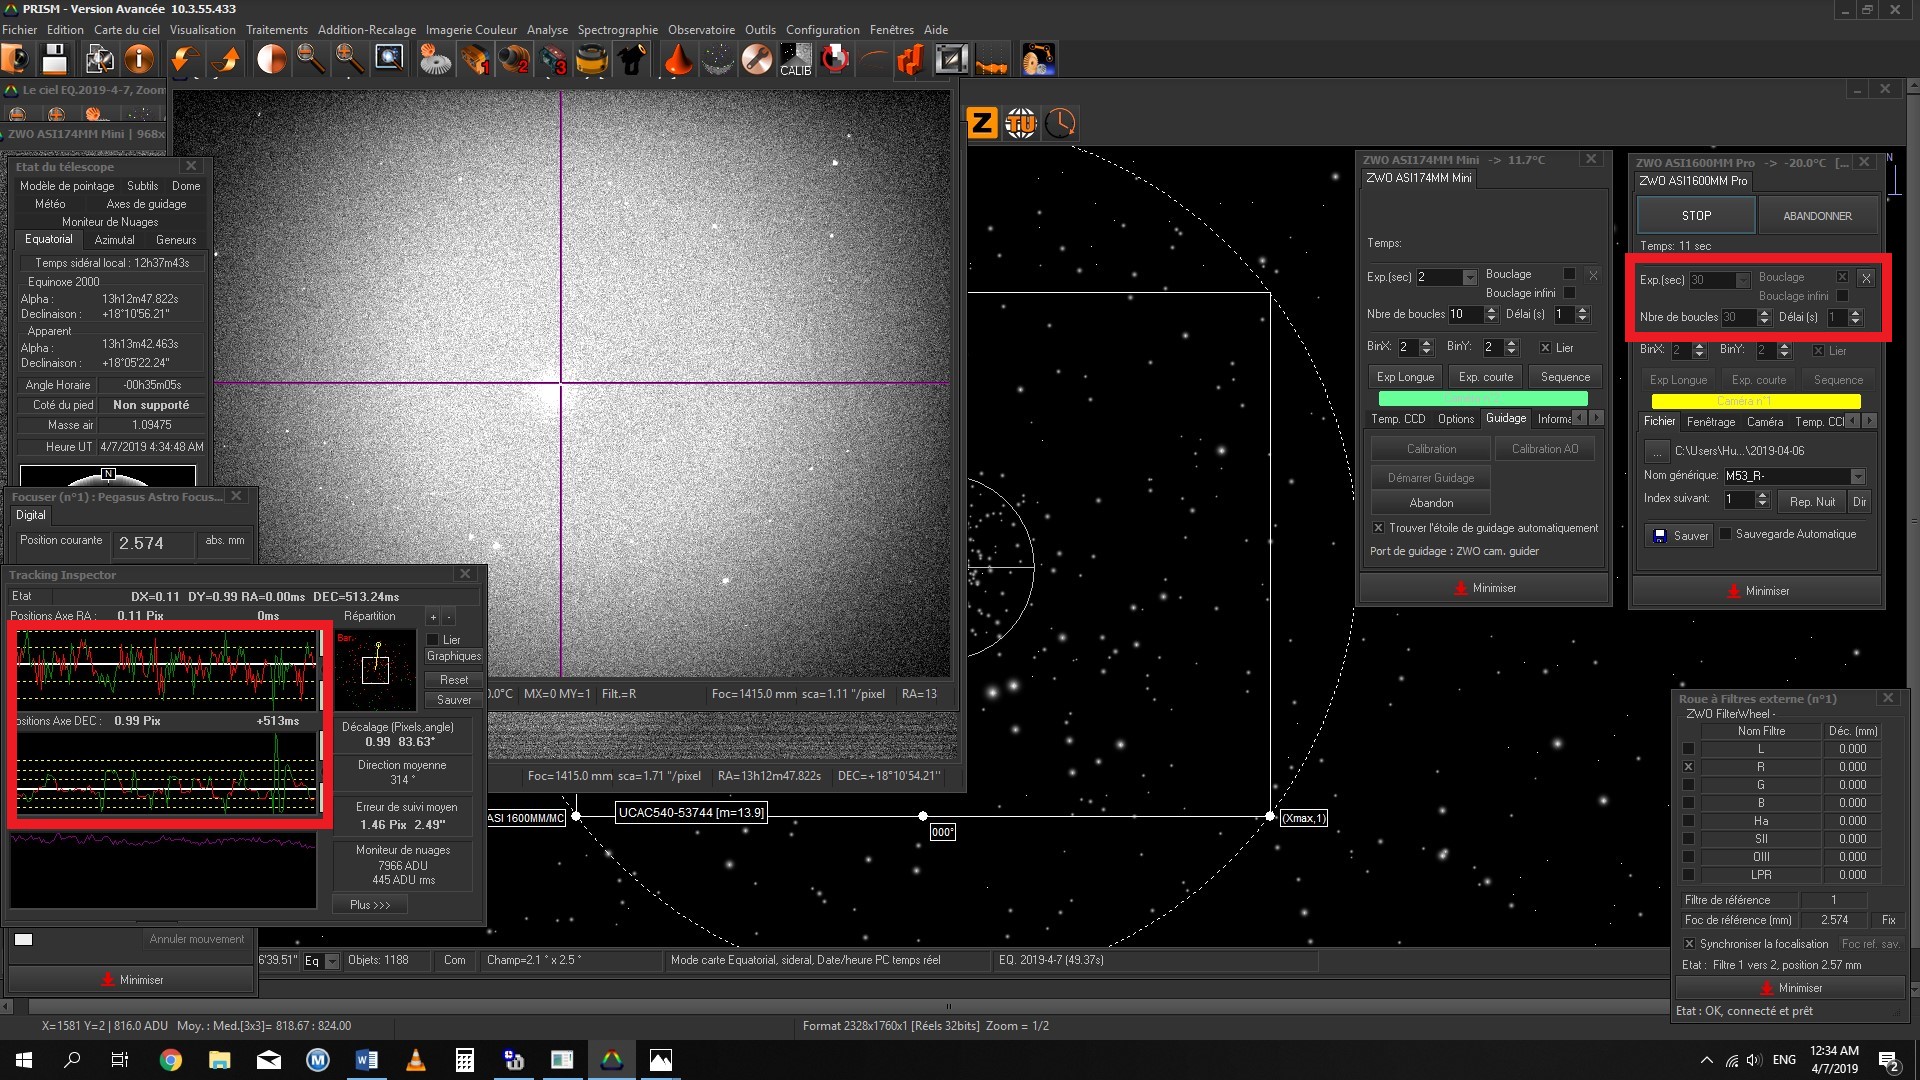This screenshot has height=1080, width=1920.
Task: Adjust BinY stepper in ASI174MM Mini panel
Action: (x=1511, y=347)
